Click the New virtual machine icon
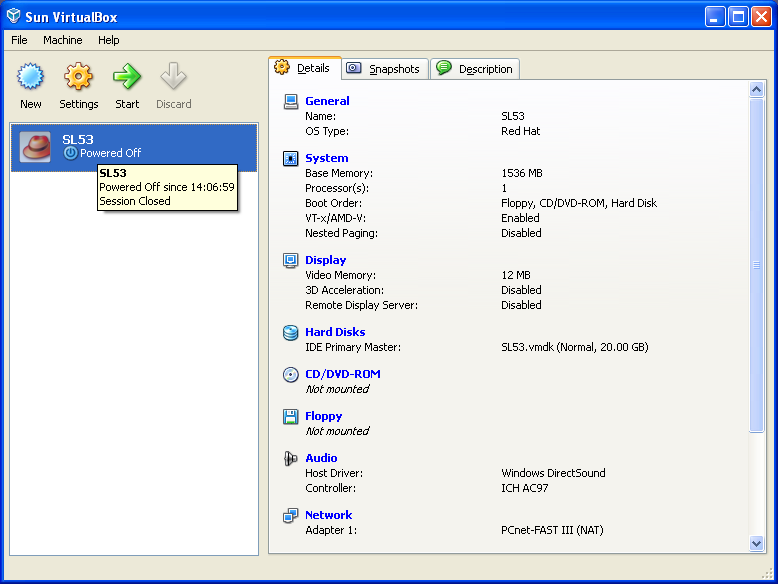 tap(30, 76)
